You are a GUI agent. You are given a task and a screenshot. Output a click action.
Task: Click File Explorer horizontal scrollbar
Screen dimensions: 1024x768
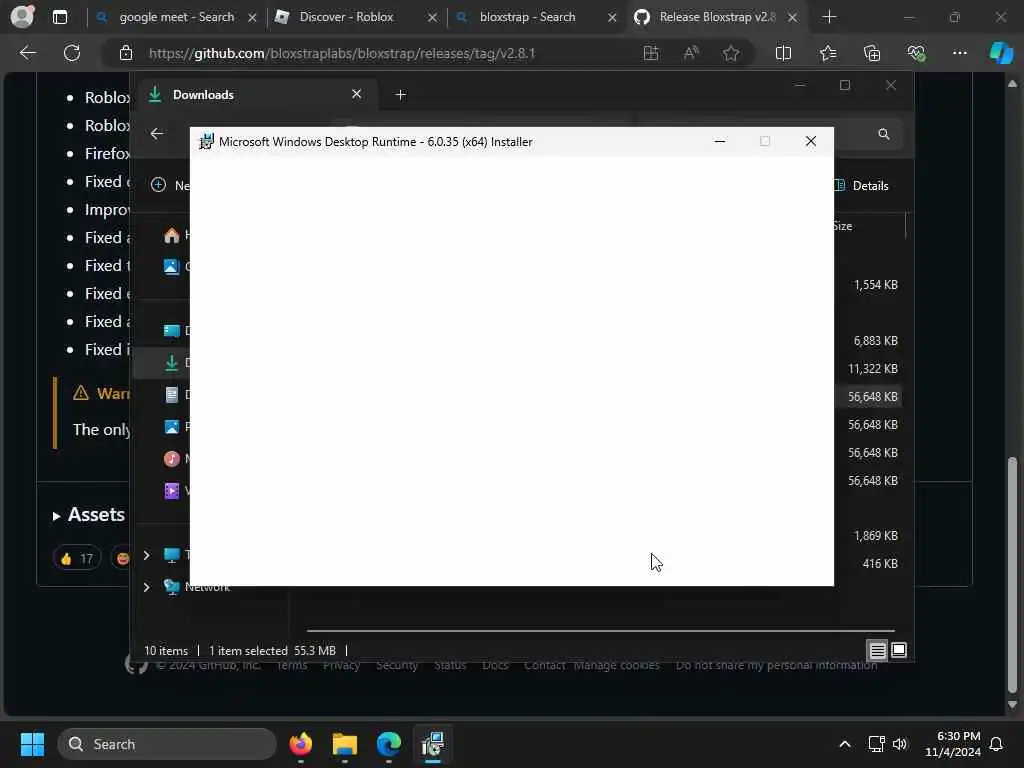click(x=600, y=631)
